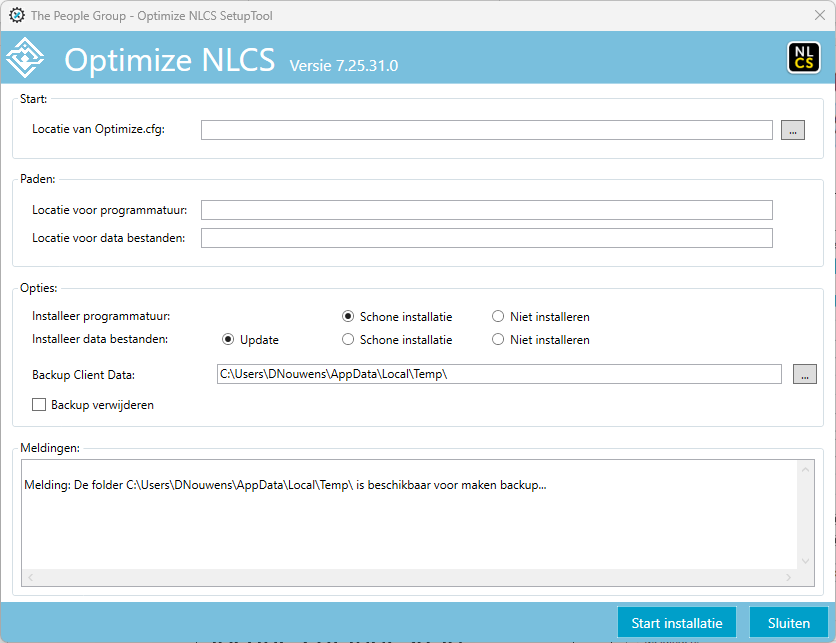Click the Backup Client Data label
The image size is (836, 643).
[x=83, y=375]
